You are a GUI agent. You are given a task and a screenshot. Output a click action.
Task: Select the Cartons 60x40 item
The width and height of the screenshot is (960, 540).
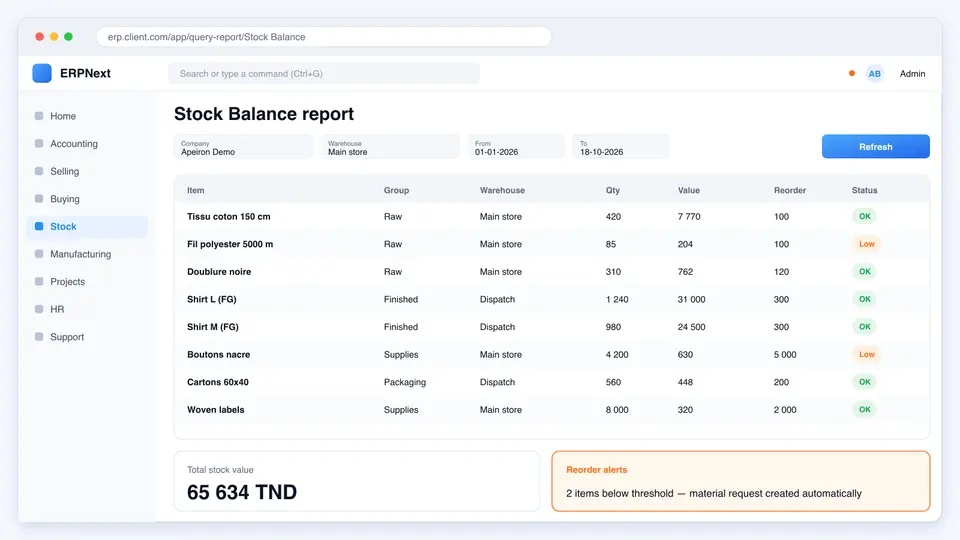tap(218, 382)
